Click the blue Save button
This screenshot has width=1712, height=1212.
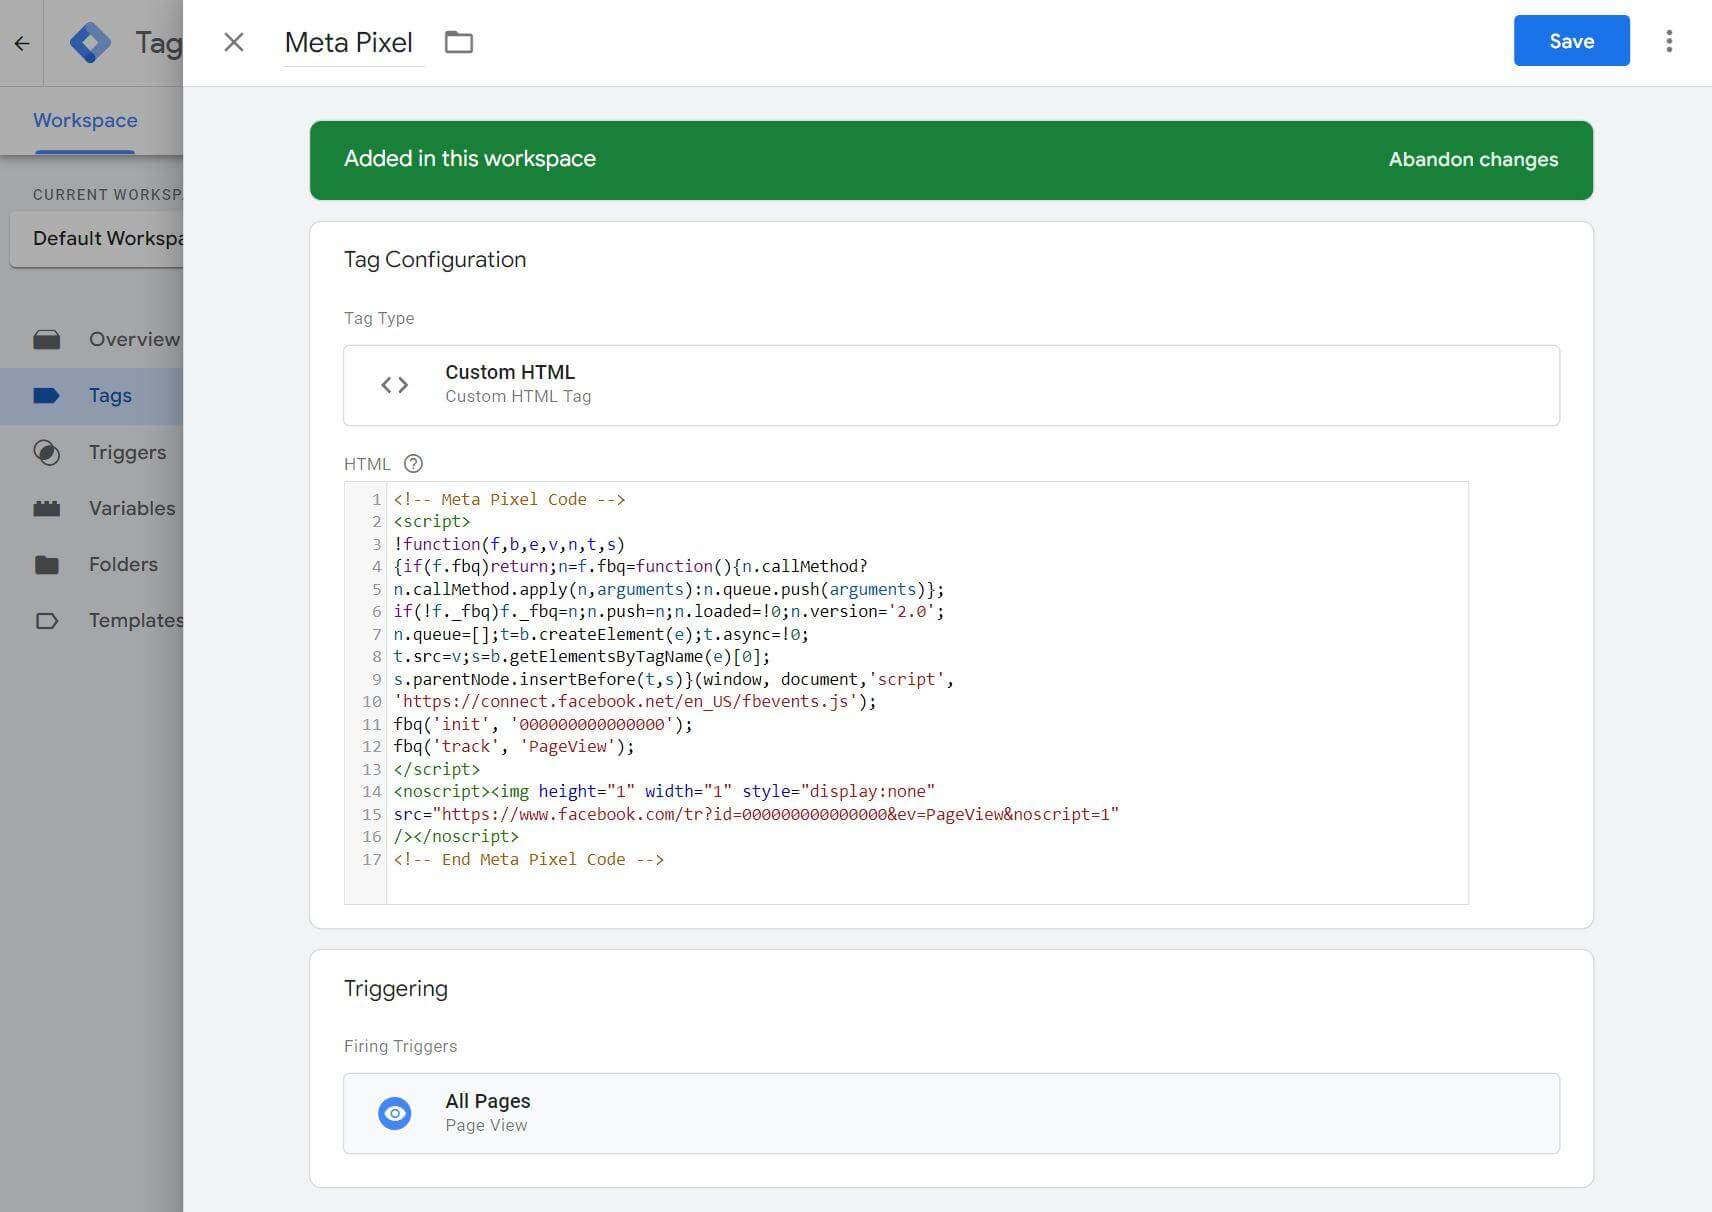[x=1570, y=41]
